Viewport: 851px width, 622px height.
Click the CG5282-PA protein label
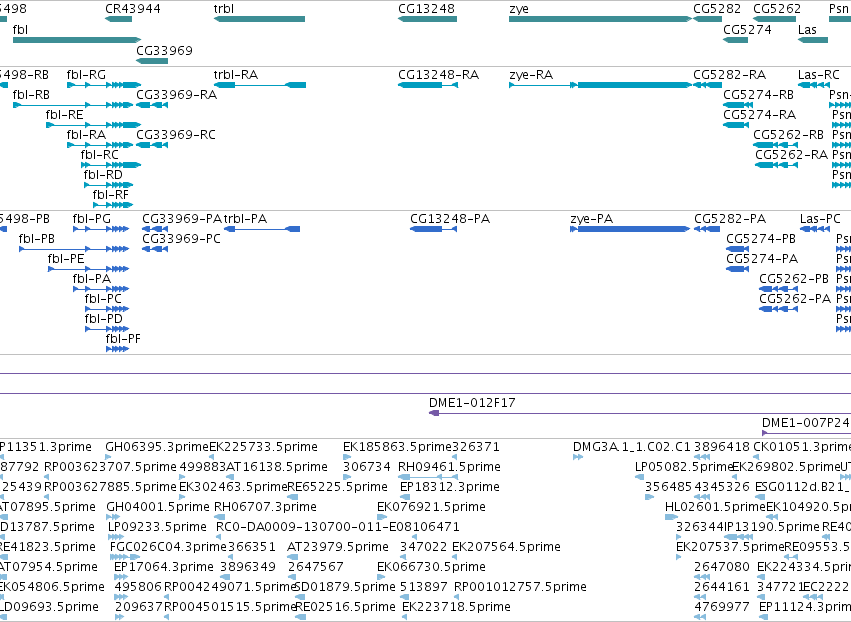(730, 219)
